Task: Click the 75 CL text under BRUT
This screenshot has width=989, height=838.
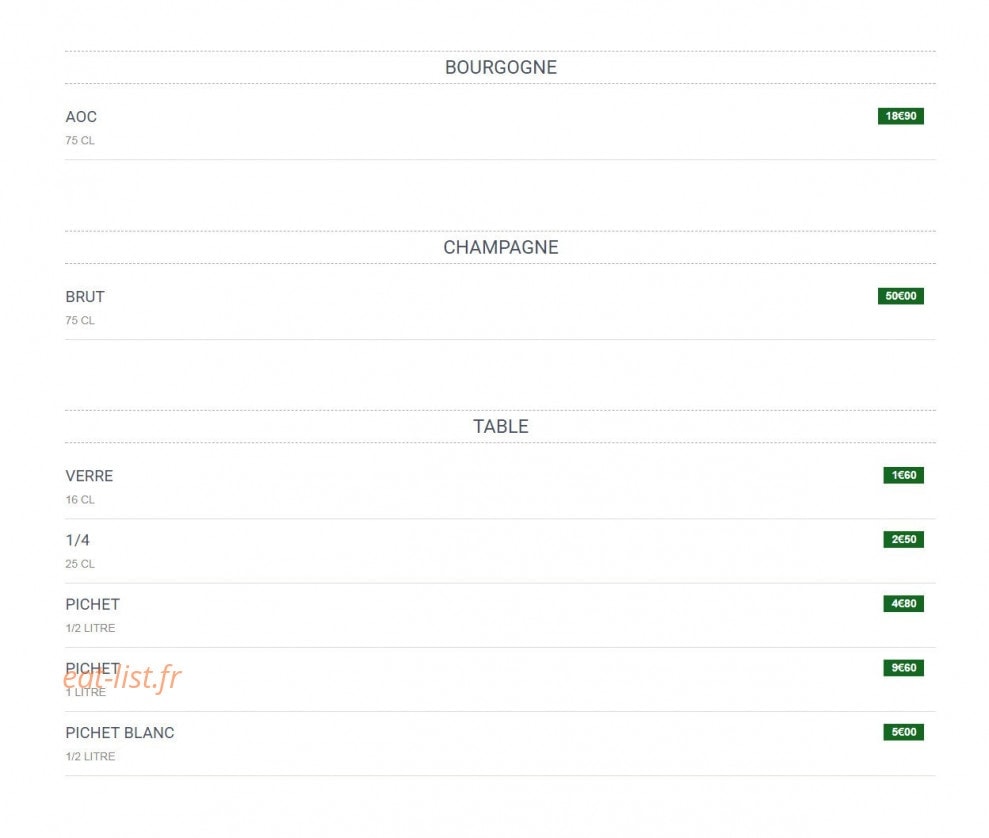Action: (80, 321)
